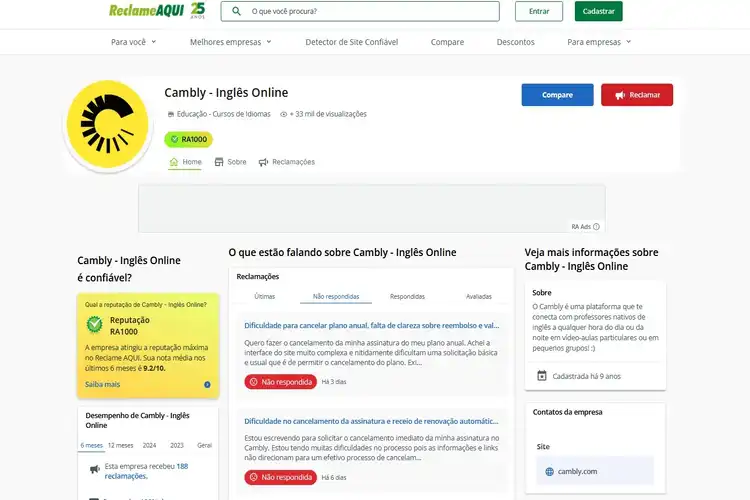Click the Não respondida badge, Há 6 dias
This screenshot has height=500, width=750.
tap(280, 478)
